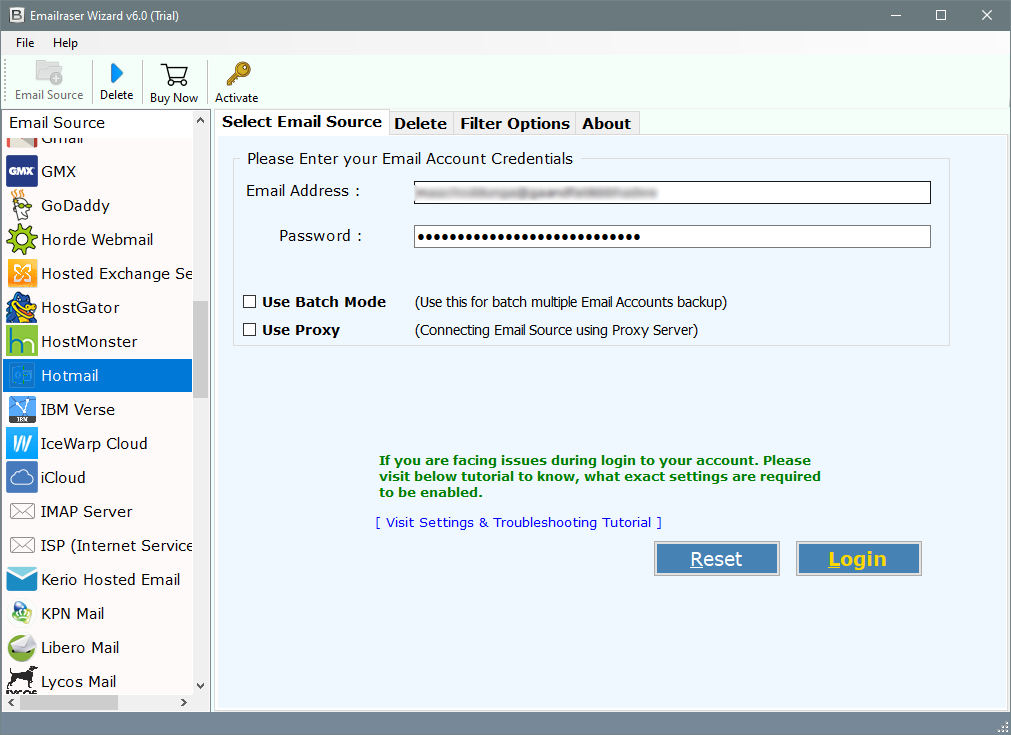Select the Horde Webmail gear icon
This screenshot has width=1011, height=735.
pyautogui.click(x=22, y=240)
